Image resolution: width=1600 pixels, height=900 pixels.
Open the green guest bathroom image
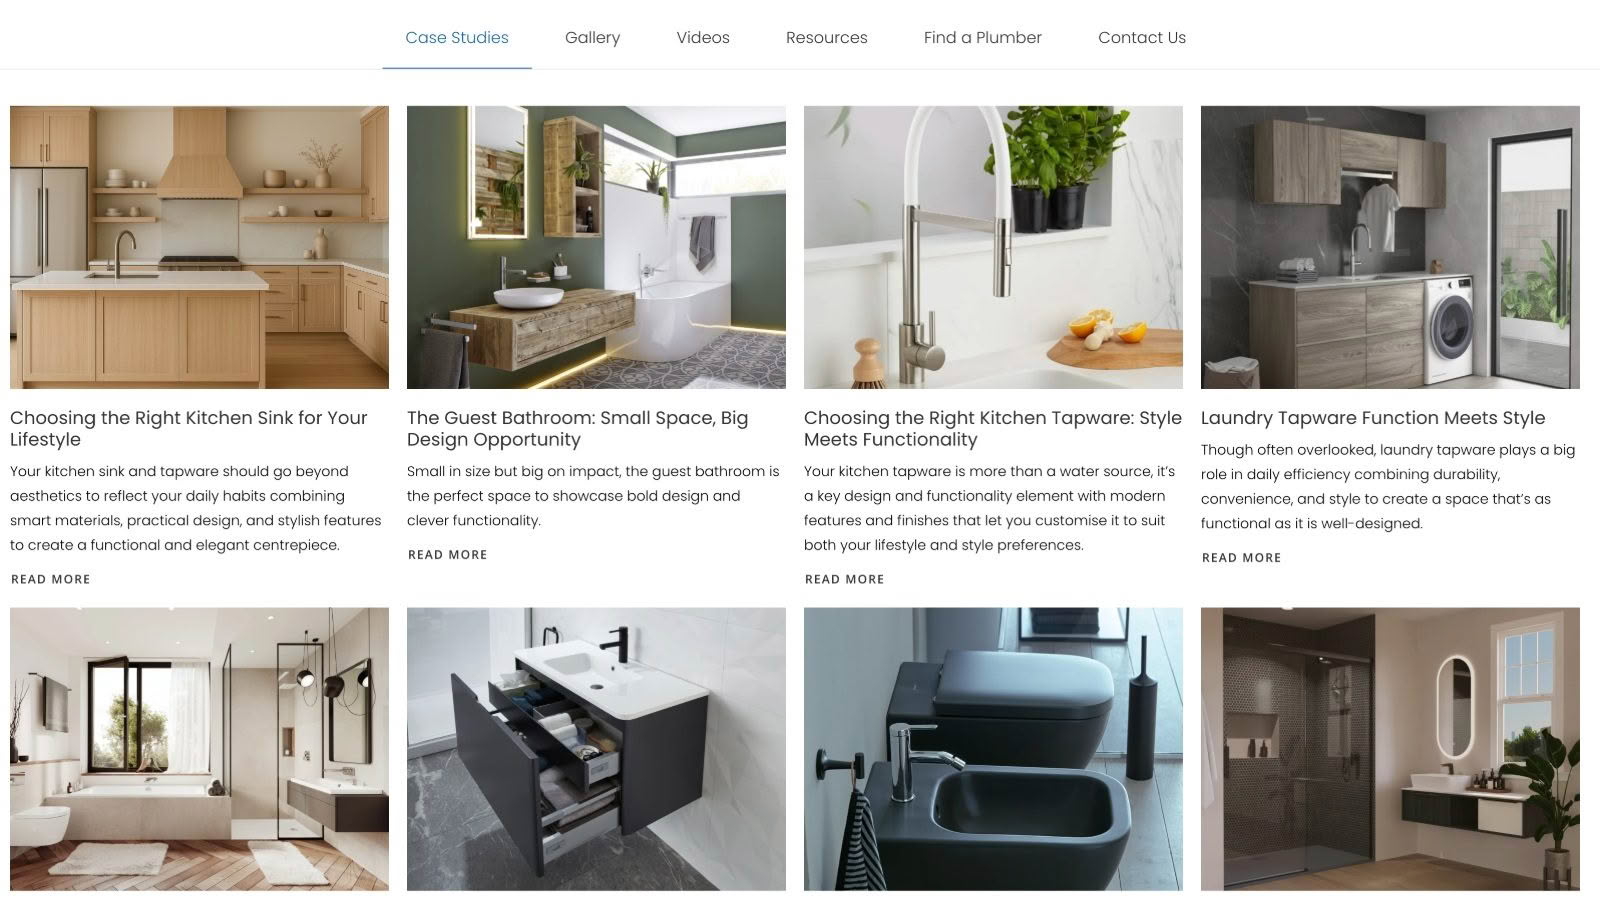(596, 247)
